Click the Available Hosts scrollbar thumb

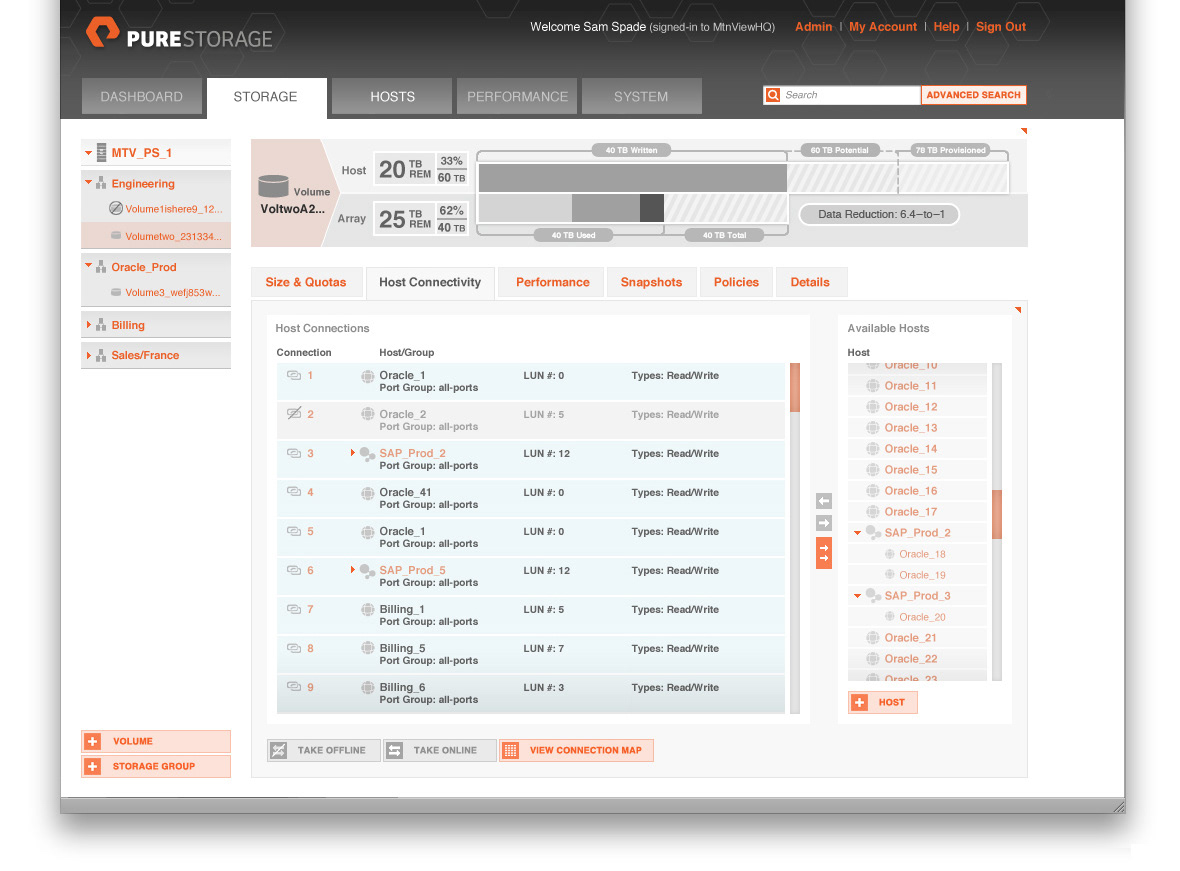(997, 514)
